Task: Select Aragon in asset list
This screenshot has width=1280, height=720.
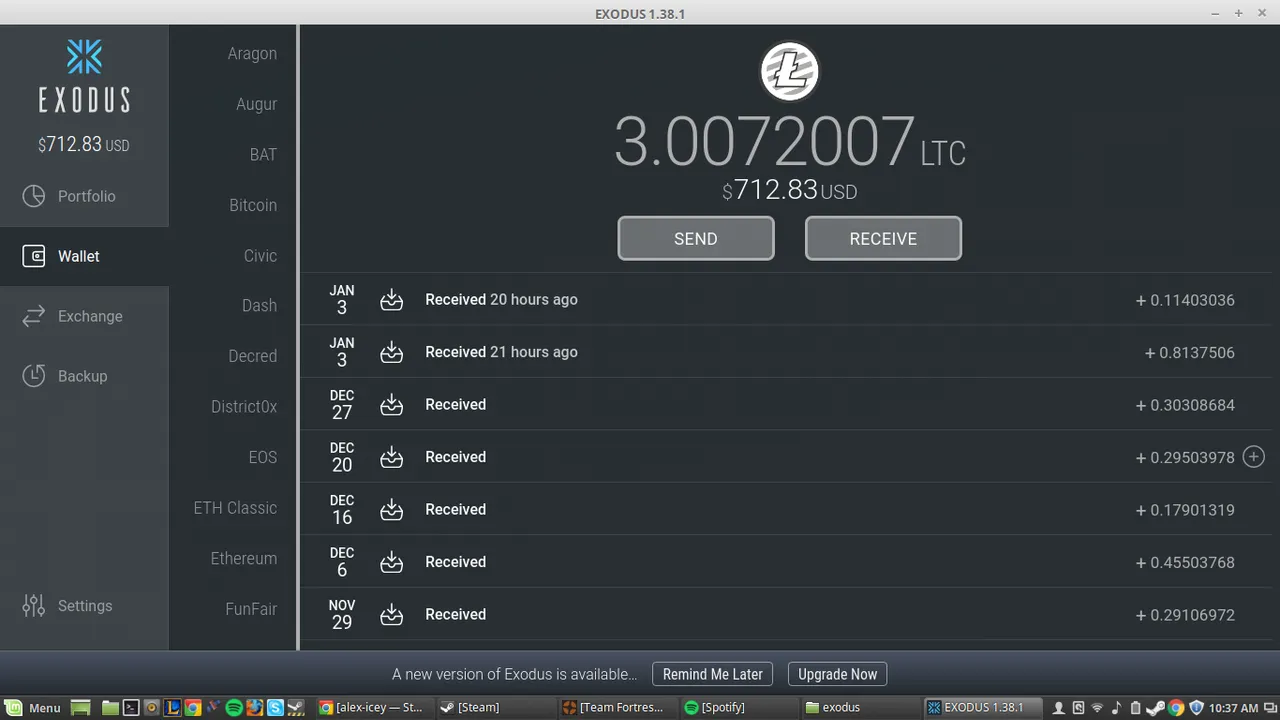Action: pyautogui.click(x=252, y=54)
